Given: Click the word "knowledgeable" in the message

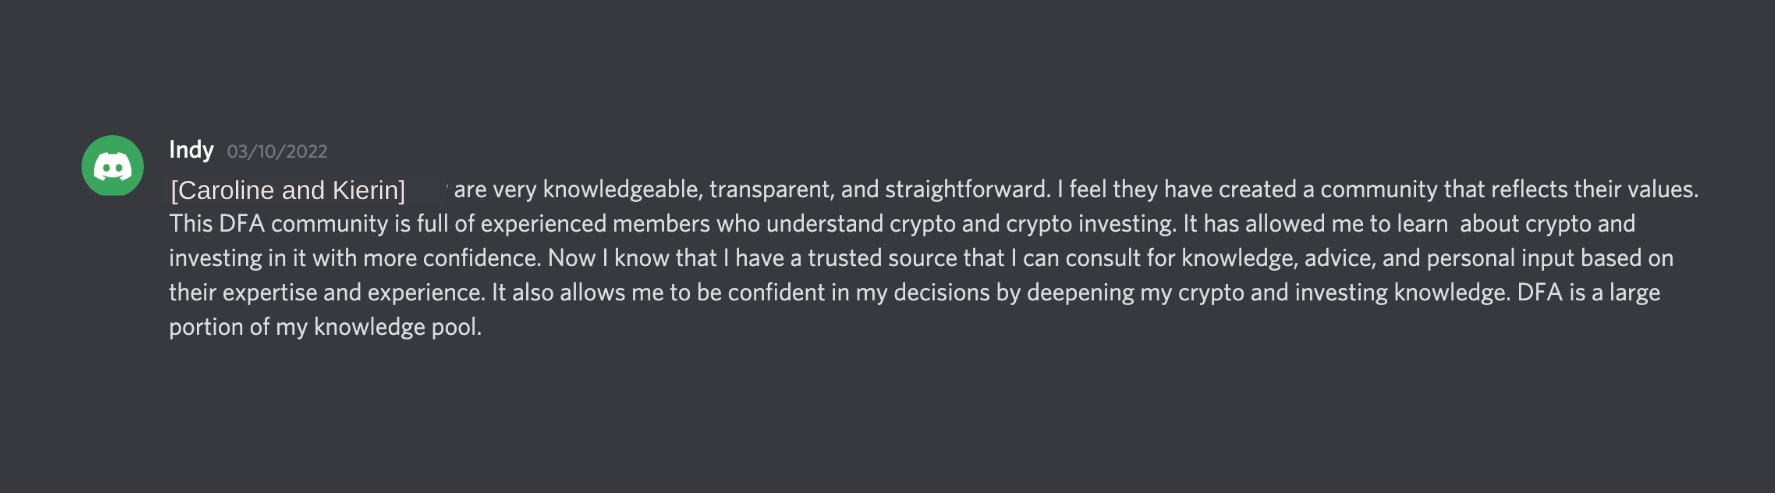Looking at the screenshot, I should pos(621,190).
